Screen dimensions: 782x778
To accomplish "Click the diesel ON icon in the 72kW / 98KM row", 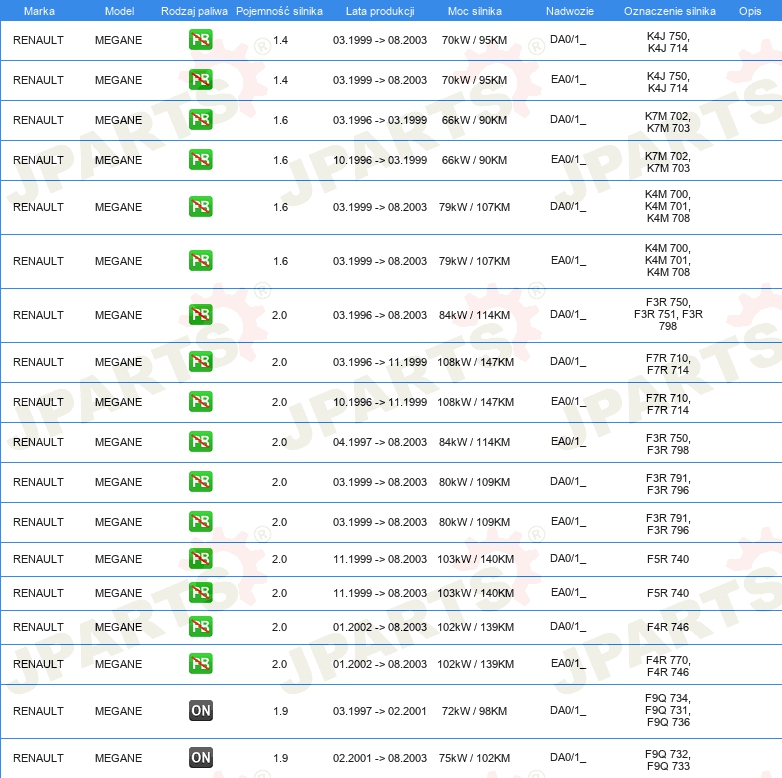I will point(200,711).
